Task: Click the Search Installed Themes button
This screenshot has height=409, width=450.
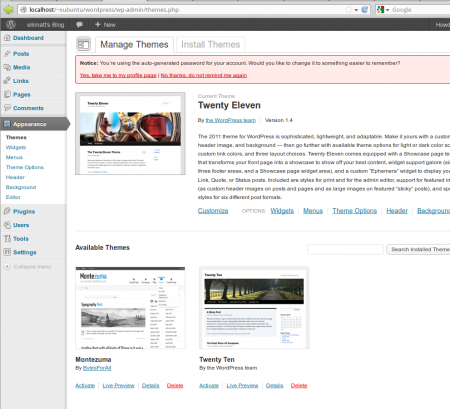Action: click(418, 249)
